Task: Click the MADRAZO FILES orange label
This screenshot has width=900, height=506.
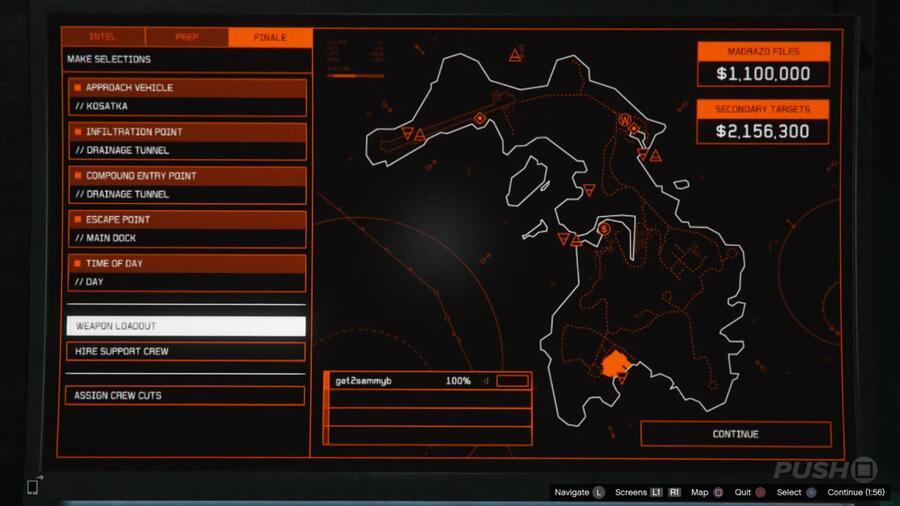Action: point(763,51)
